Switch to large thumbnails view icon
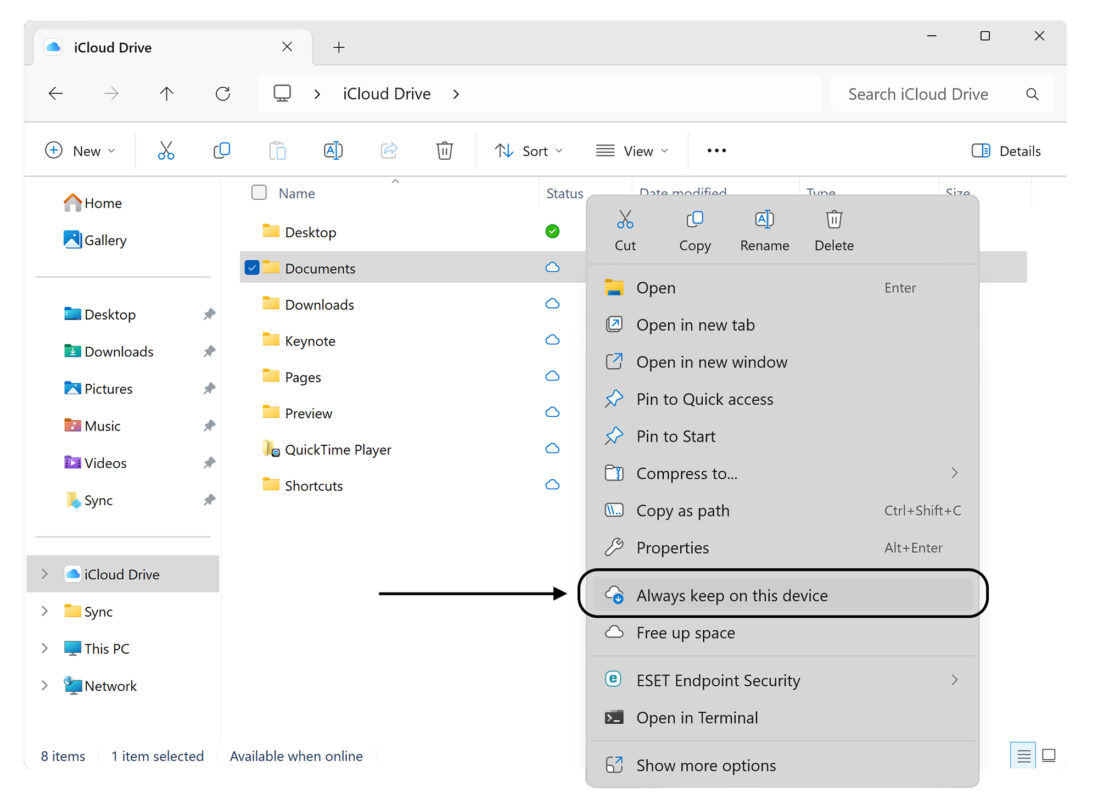Screen dimensions: 1098x800 [x=1048, y=755]
